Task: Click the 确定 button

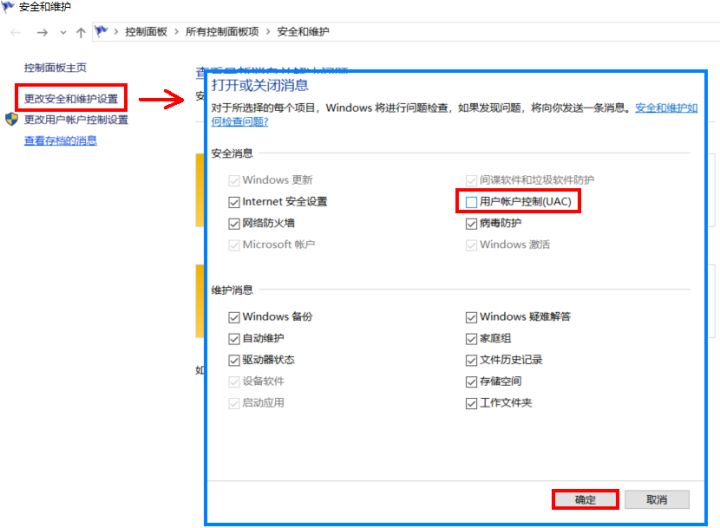Action: [585, 500]
